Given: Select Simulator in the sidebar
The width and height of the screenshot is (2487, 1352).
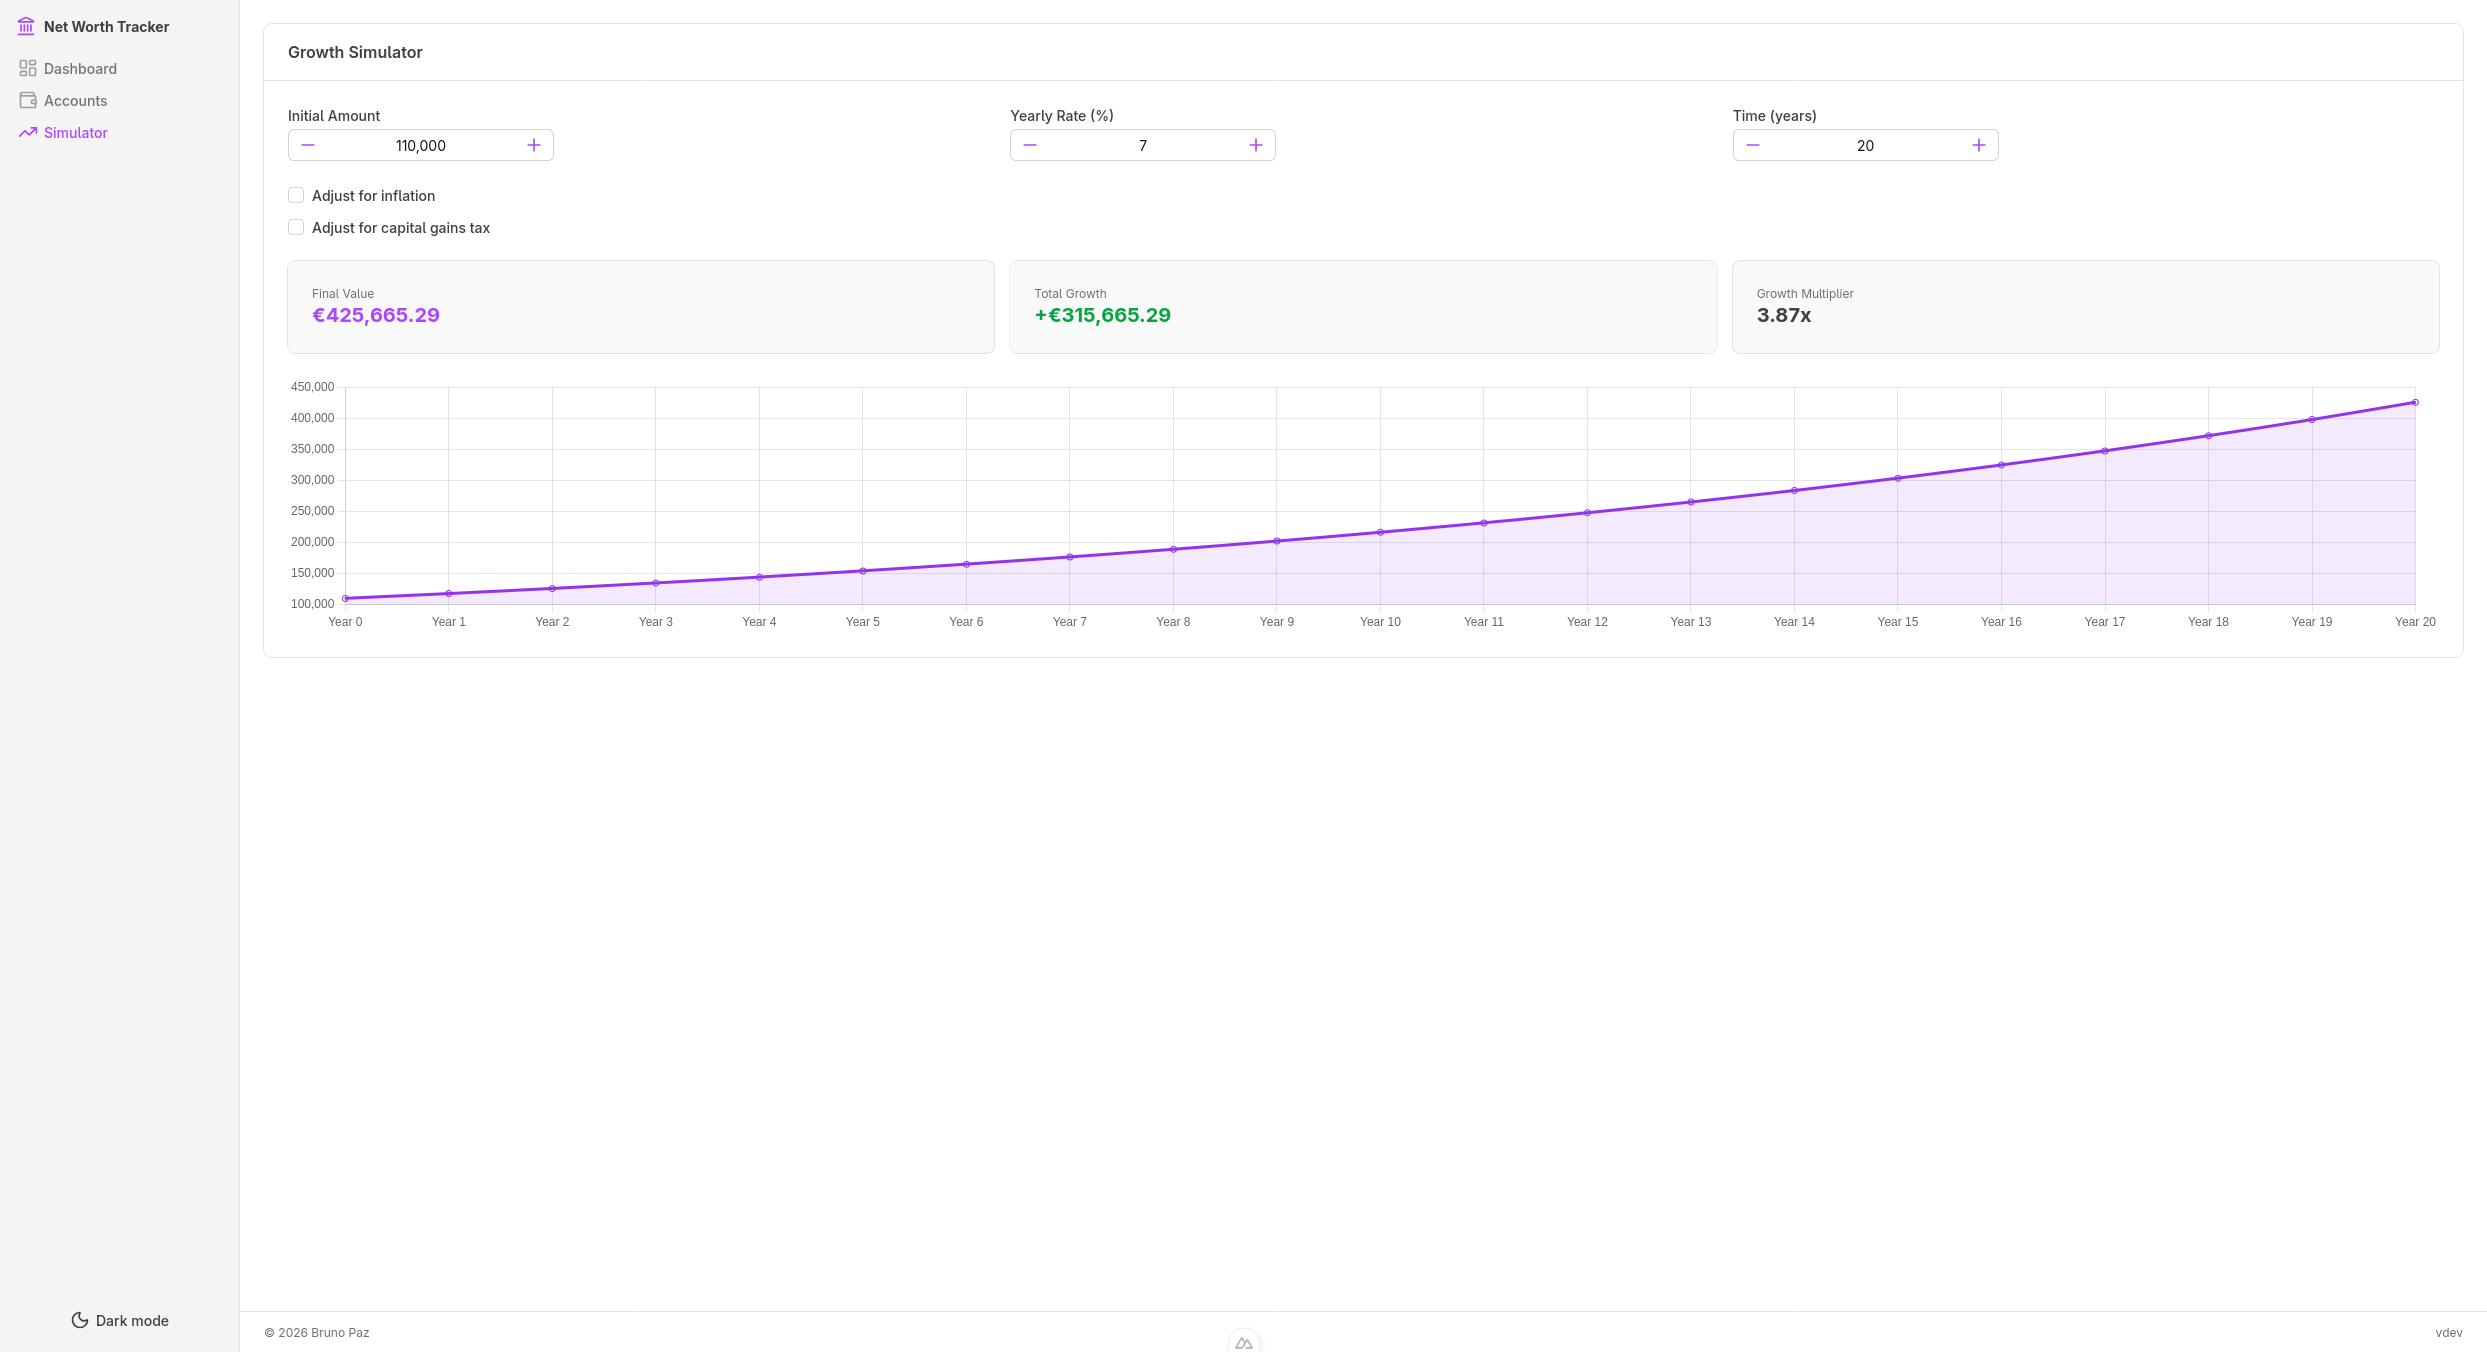Looking at the screenshot, I should pyautogui.click(x=76, y=132).
